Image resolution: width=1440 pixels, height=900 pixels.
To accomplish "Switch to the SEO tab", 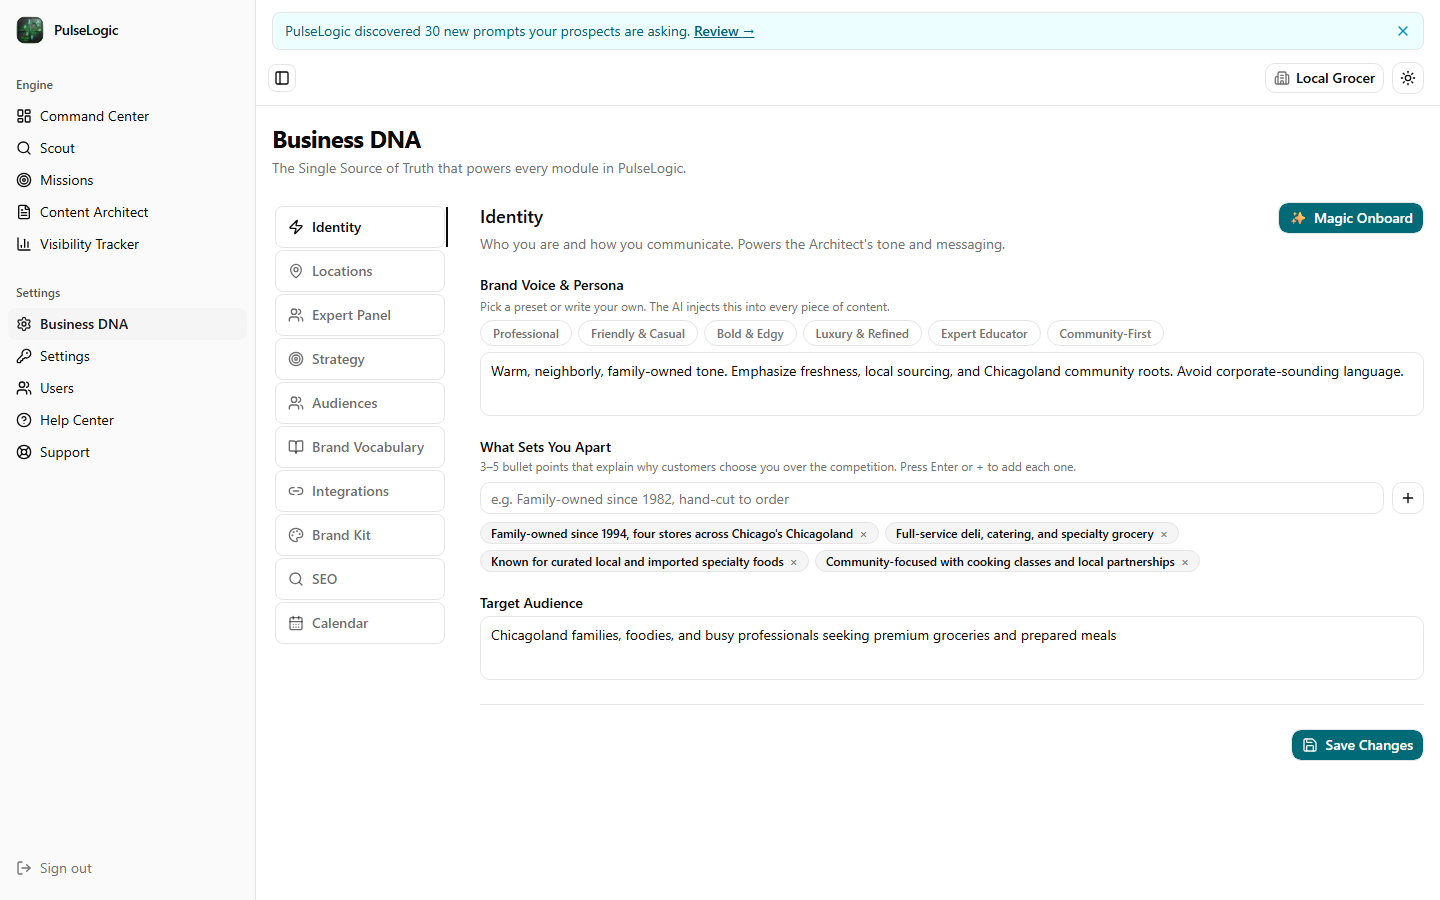I will pos(360,579).
